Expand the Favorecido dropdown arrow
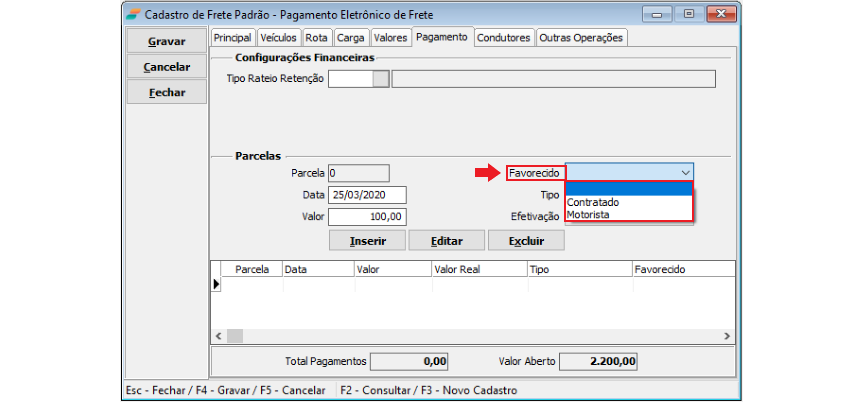 [x=684, y=172]
